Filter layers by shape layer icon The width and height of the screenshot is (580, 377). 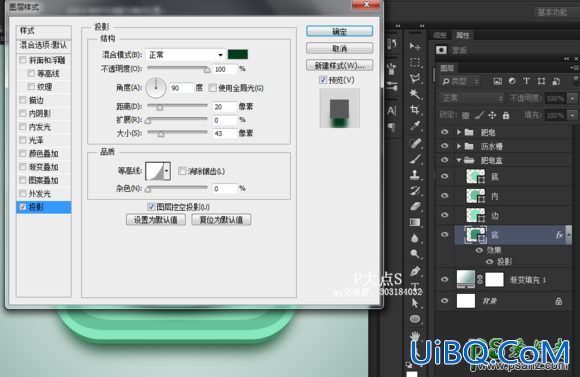(541, 81)
